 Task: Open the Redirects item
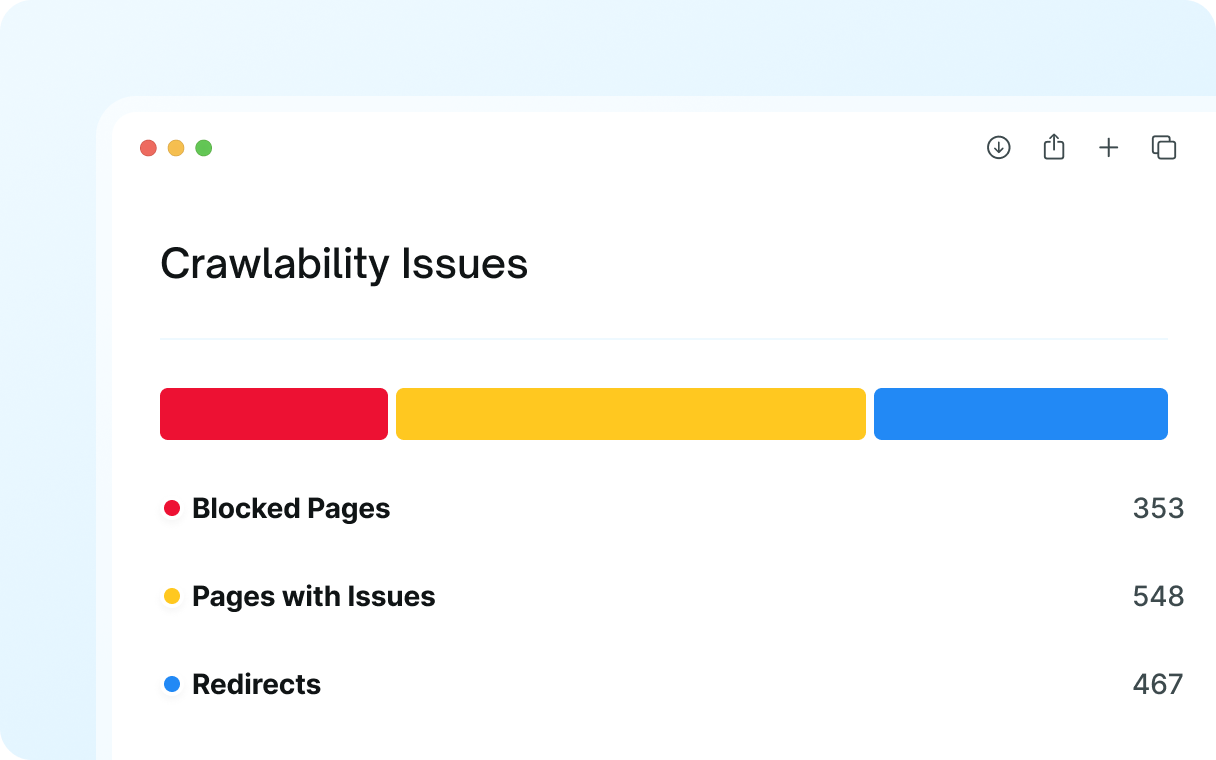(x=257, y=684)
